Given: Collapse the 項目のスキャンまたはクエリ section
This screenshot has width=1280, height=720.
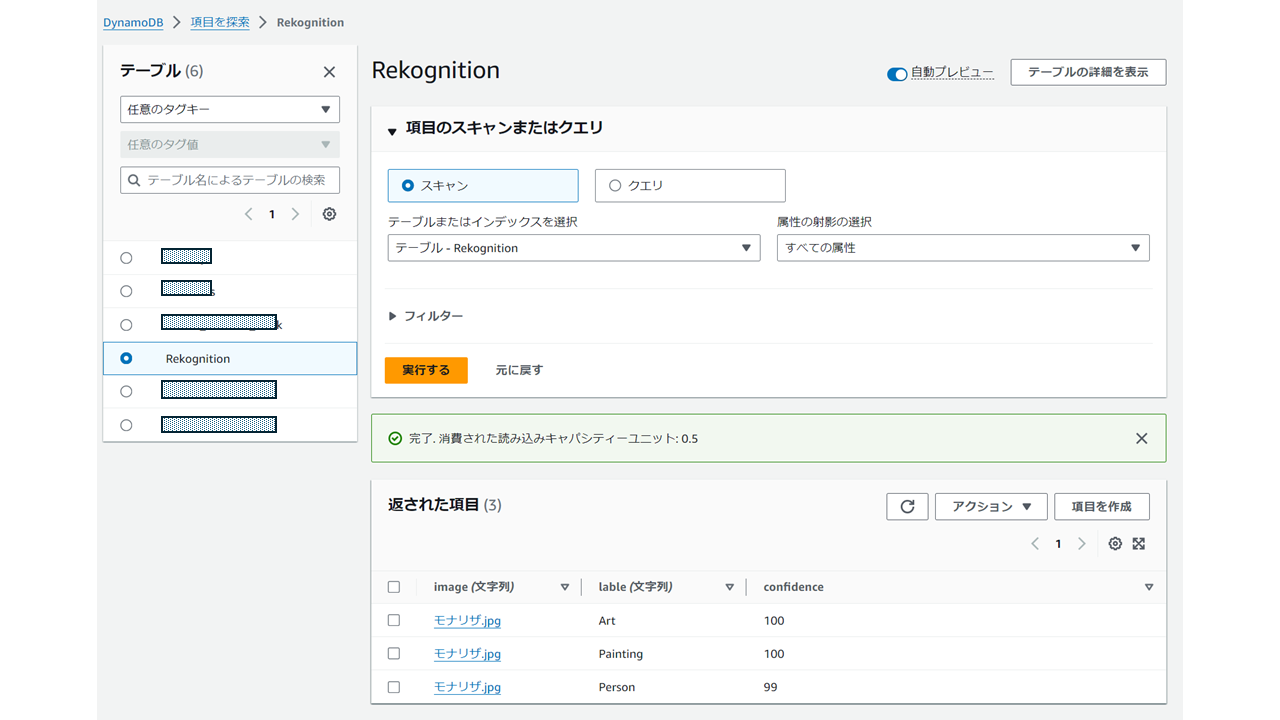Looking at the screenshot, I should click(x=392, y=129).
